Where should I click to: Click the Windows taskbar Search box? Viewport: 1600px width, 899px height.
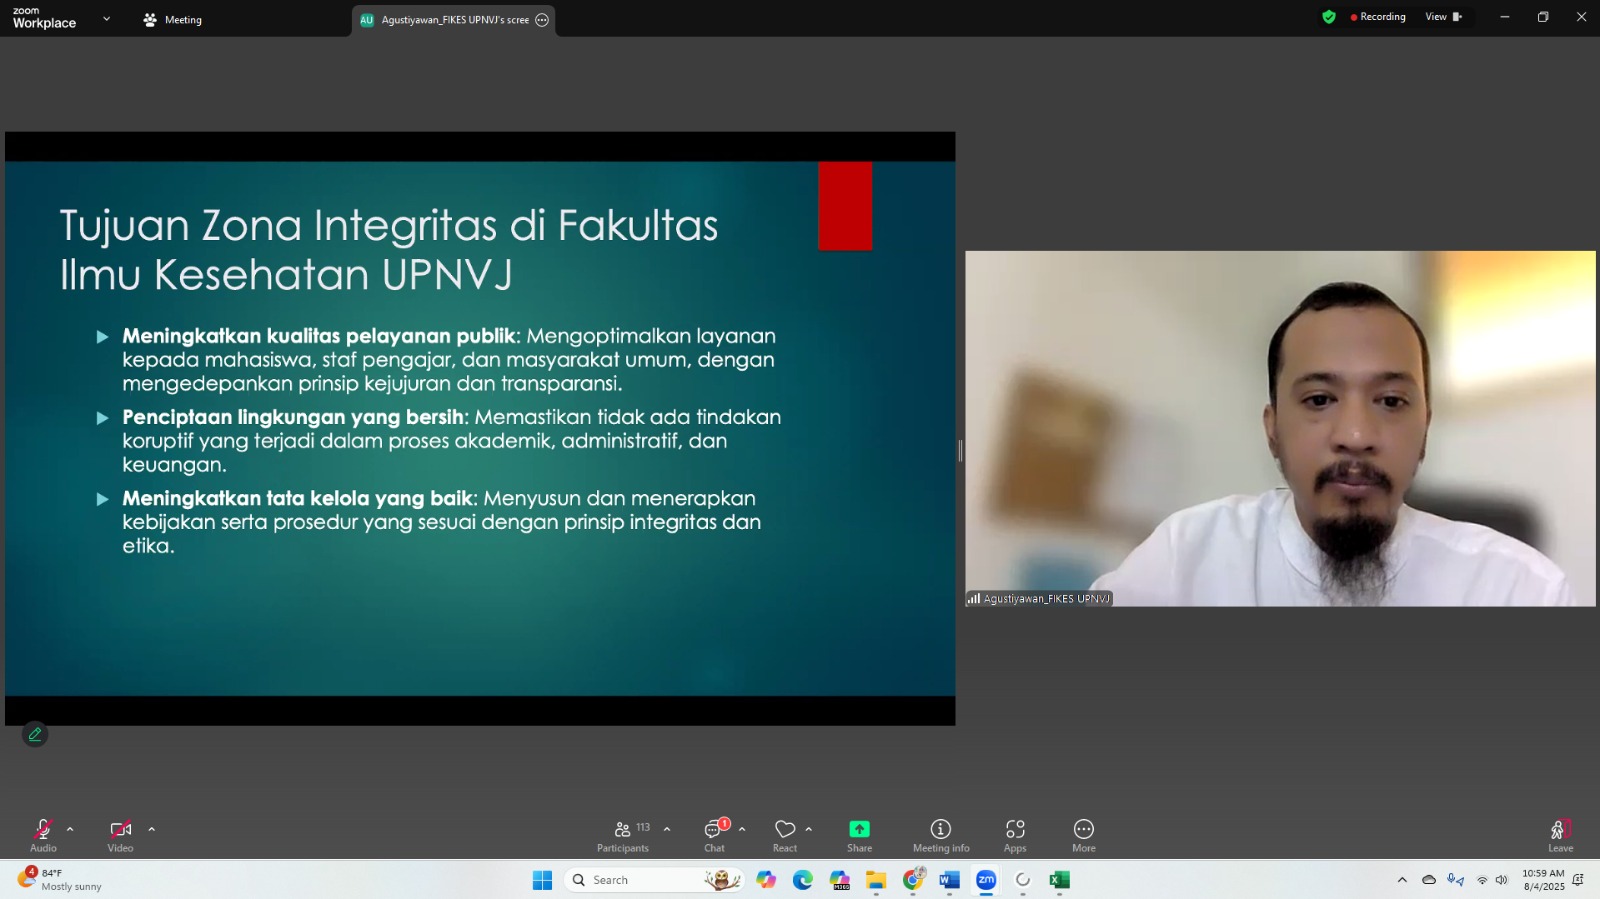640,880
